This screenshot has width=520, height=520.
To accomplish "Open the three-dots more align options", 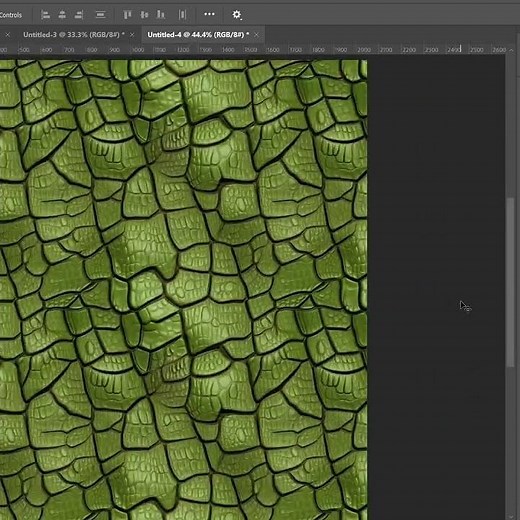I will point(209,14).
